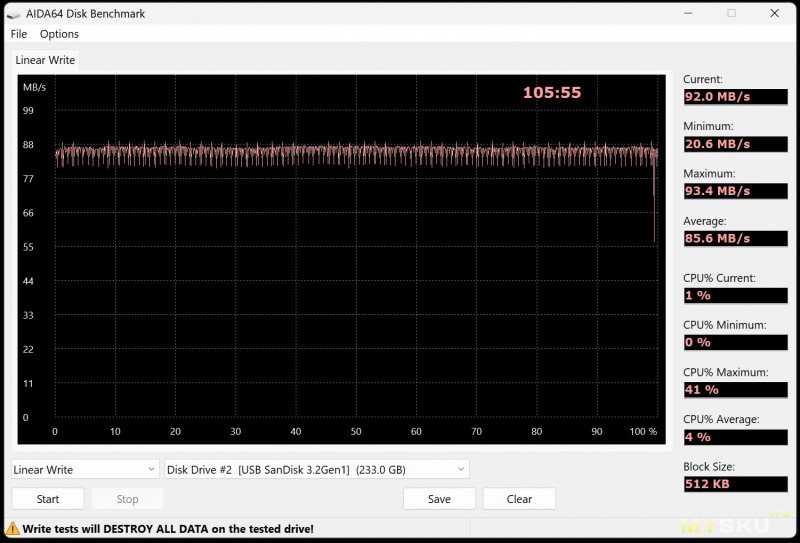
Task: Click the CPU% Current value 1 %
Action: pos(735,295)
